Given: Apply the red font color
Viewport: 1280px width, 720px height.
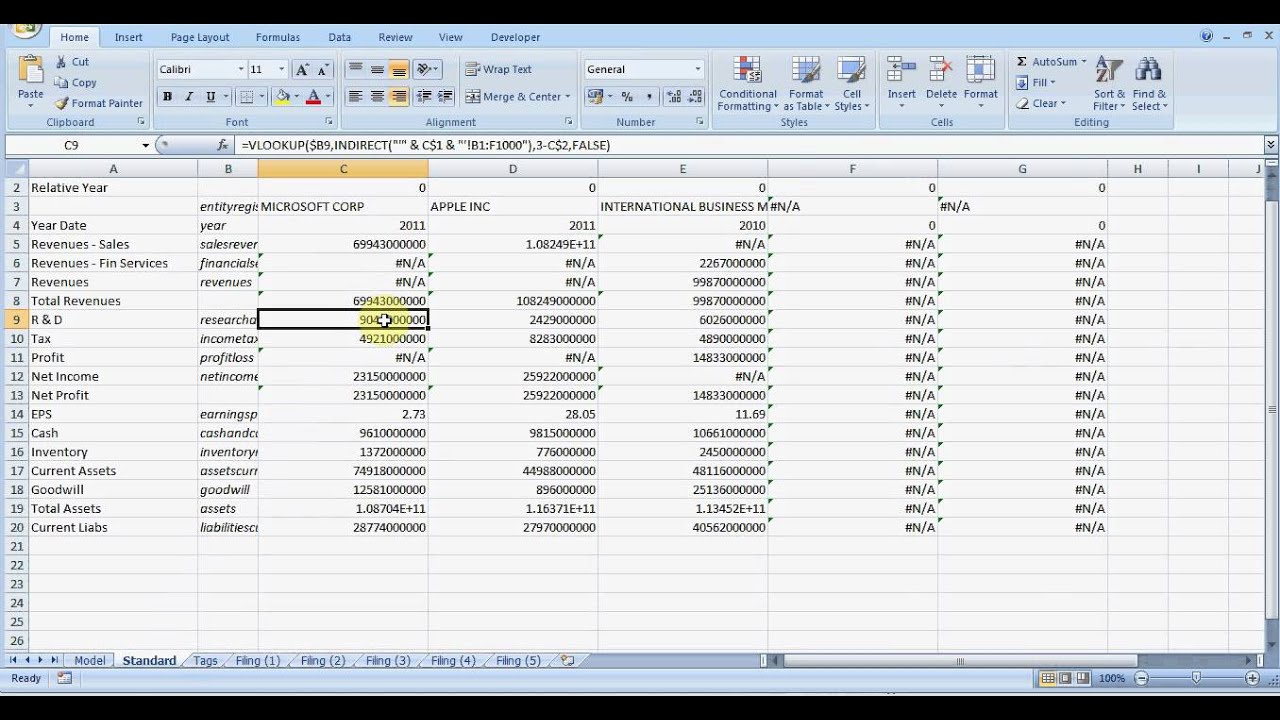Looking at the screenshot, I should click(x=313, y=97).
